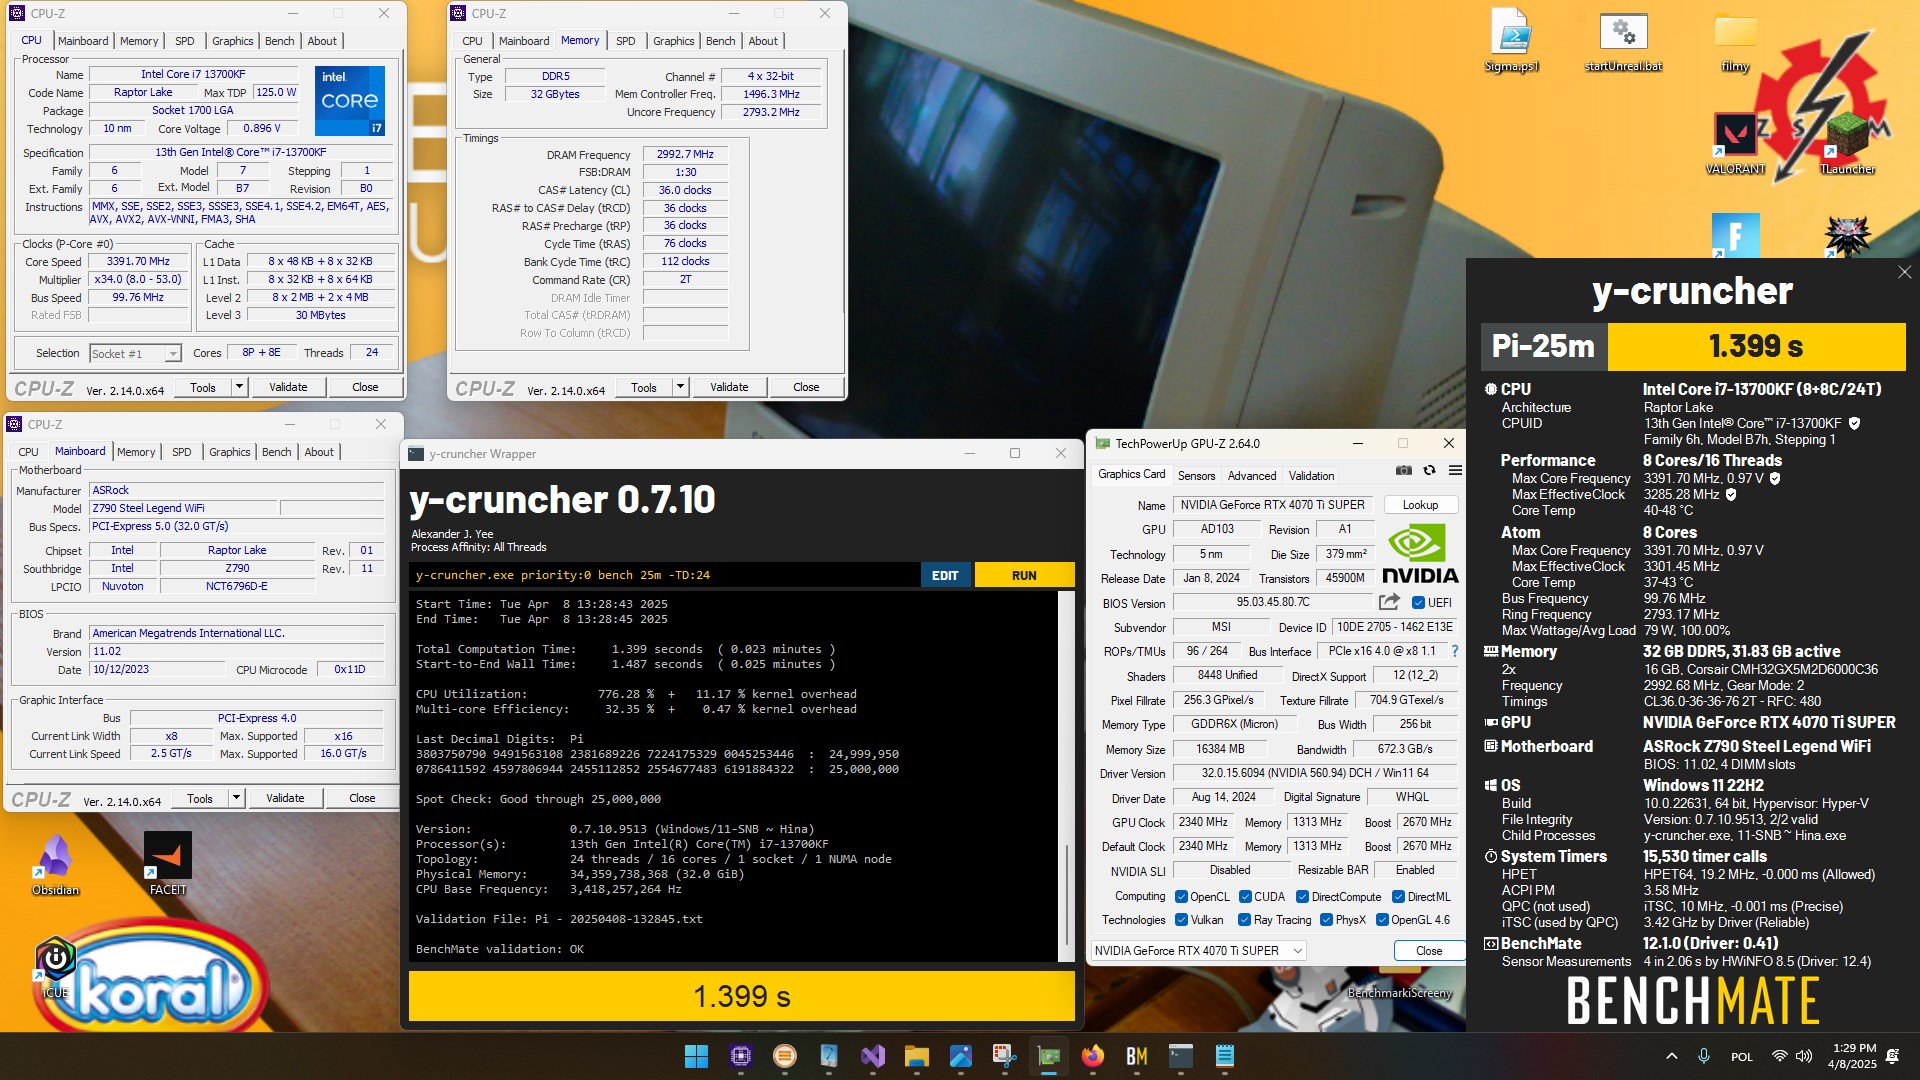Refresh GPU-Z data with the refresh icon
Screen dimensions: 1920x1080
1430,471
